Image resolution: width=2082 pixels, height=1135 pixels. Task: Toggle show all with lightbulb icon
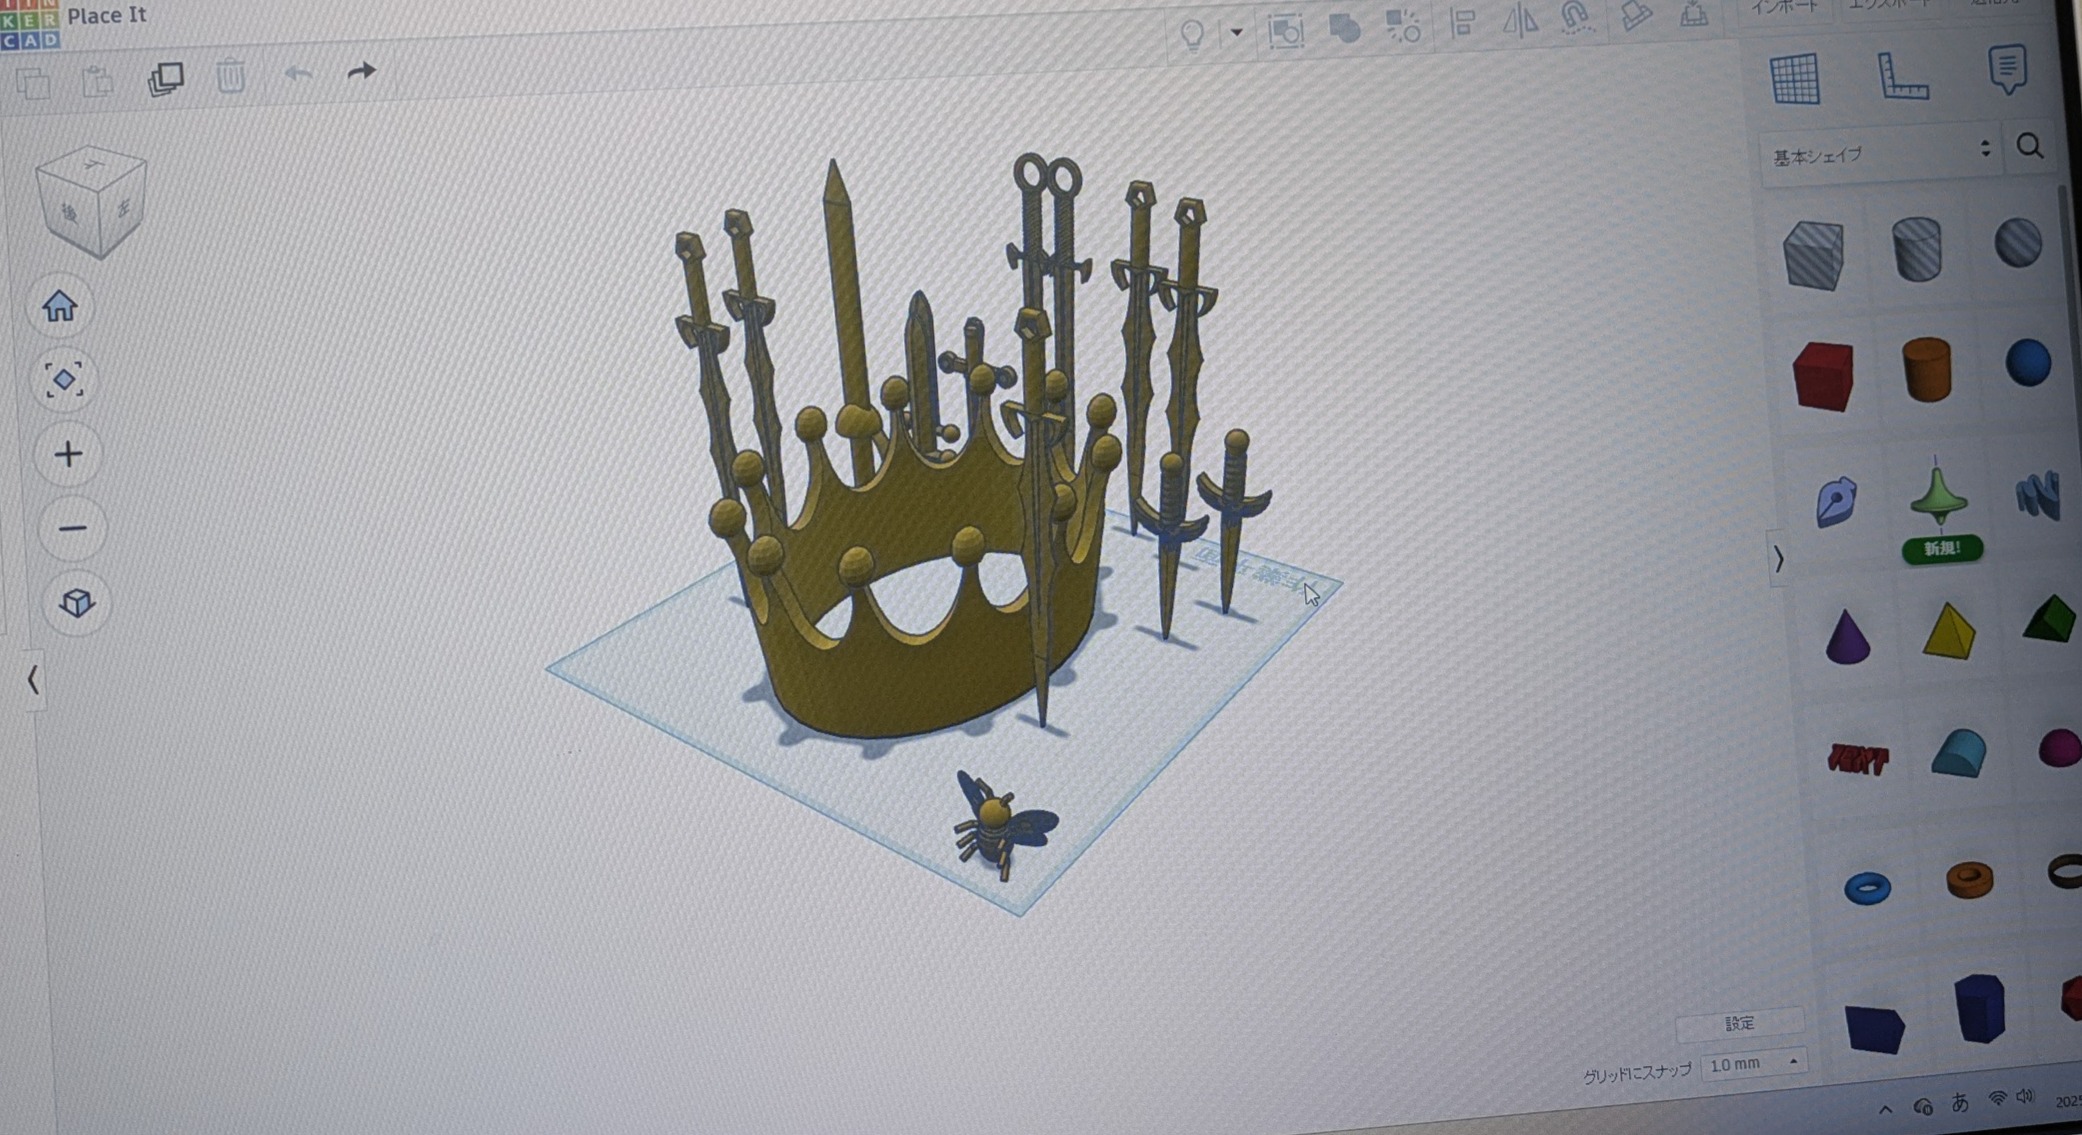pyautogui.click(x=1192, y=34)
